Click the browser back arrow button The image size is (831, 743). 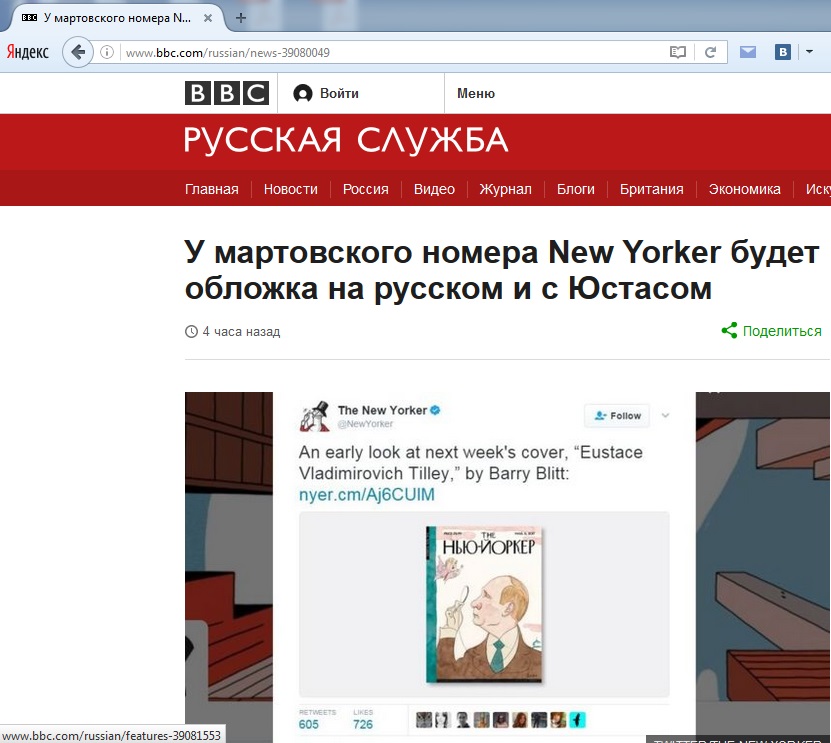click(x=78, y=52)
